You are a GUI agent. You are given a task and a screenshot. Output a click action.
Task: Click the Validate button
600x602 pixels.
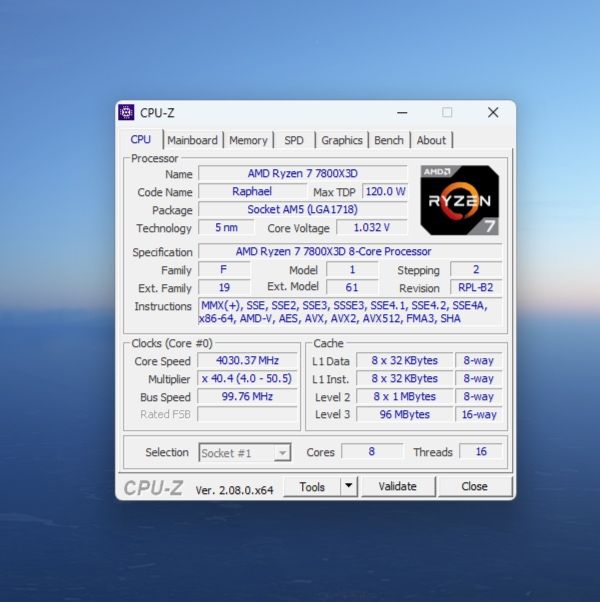[x=398, y=487]
